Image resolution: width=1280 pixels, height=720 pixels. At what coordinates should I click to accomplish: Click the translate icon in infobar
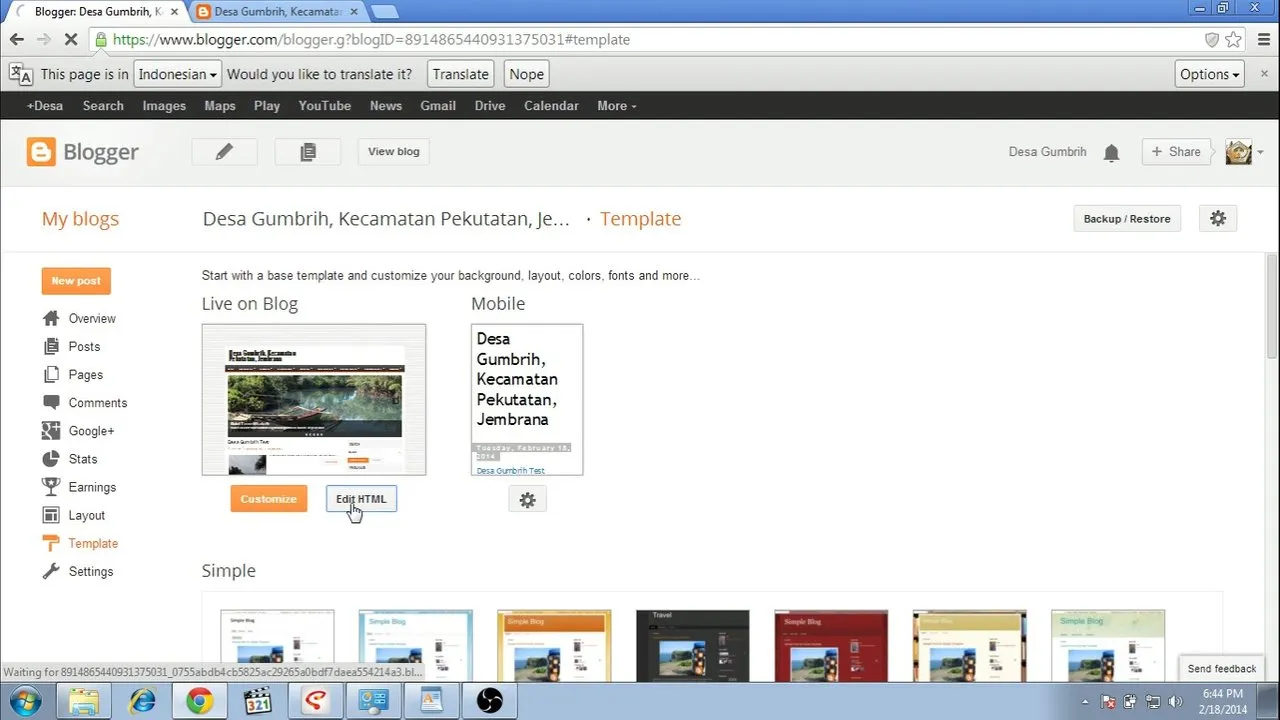(x=20, y=74)
